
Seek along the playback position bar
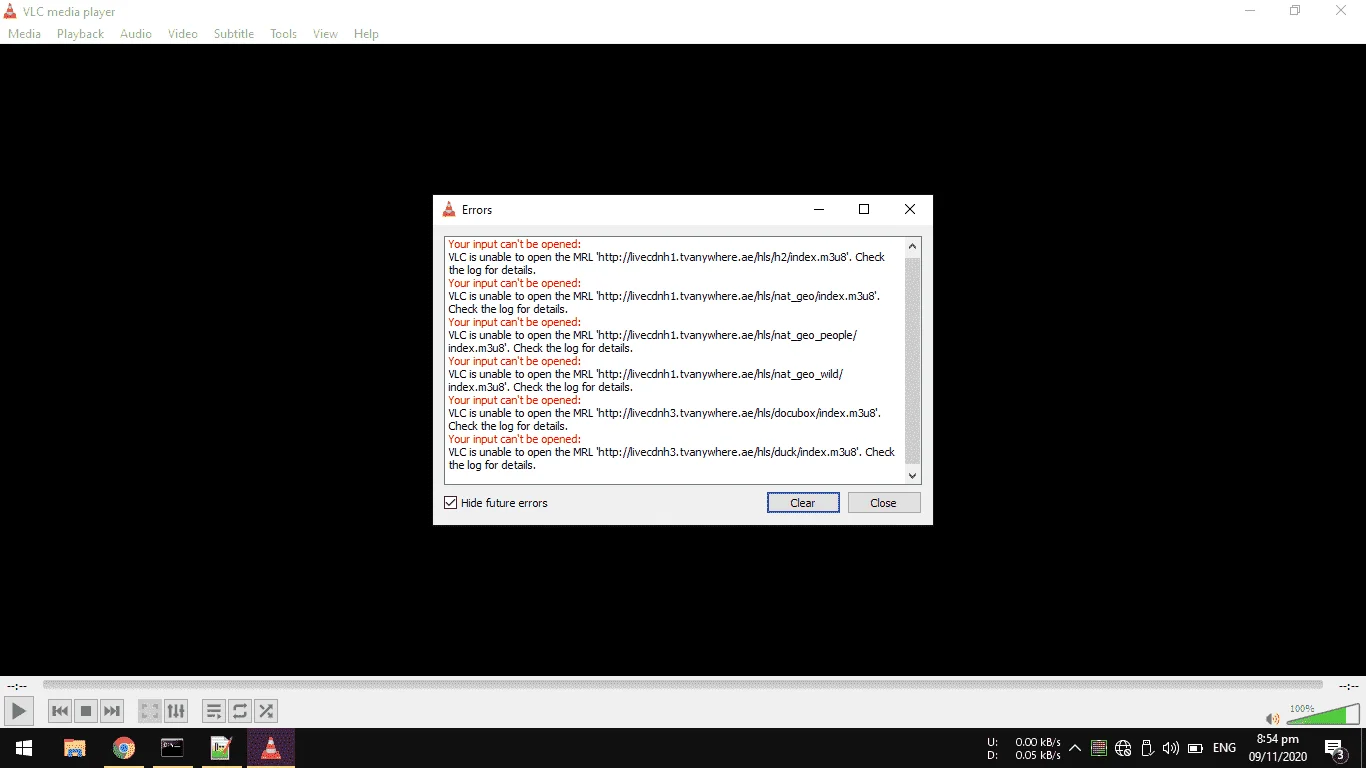point(682,685)
